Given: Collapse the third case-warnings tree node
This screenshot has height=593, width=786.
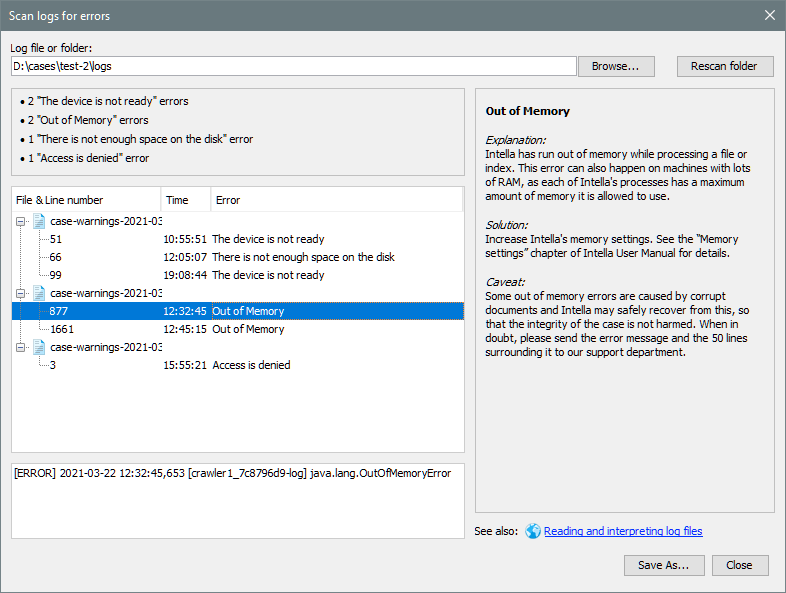Looking at the screenshot, I should (x=22, y=347).
